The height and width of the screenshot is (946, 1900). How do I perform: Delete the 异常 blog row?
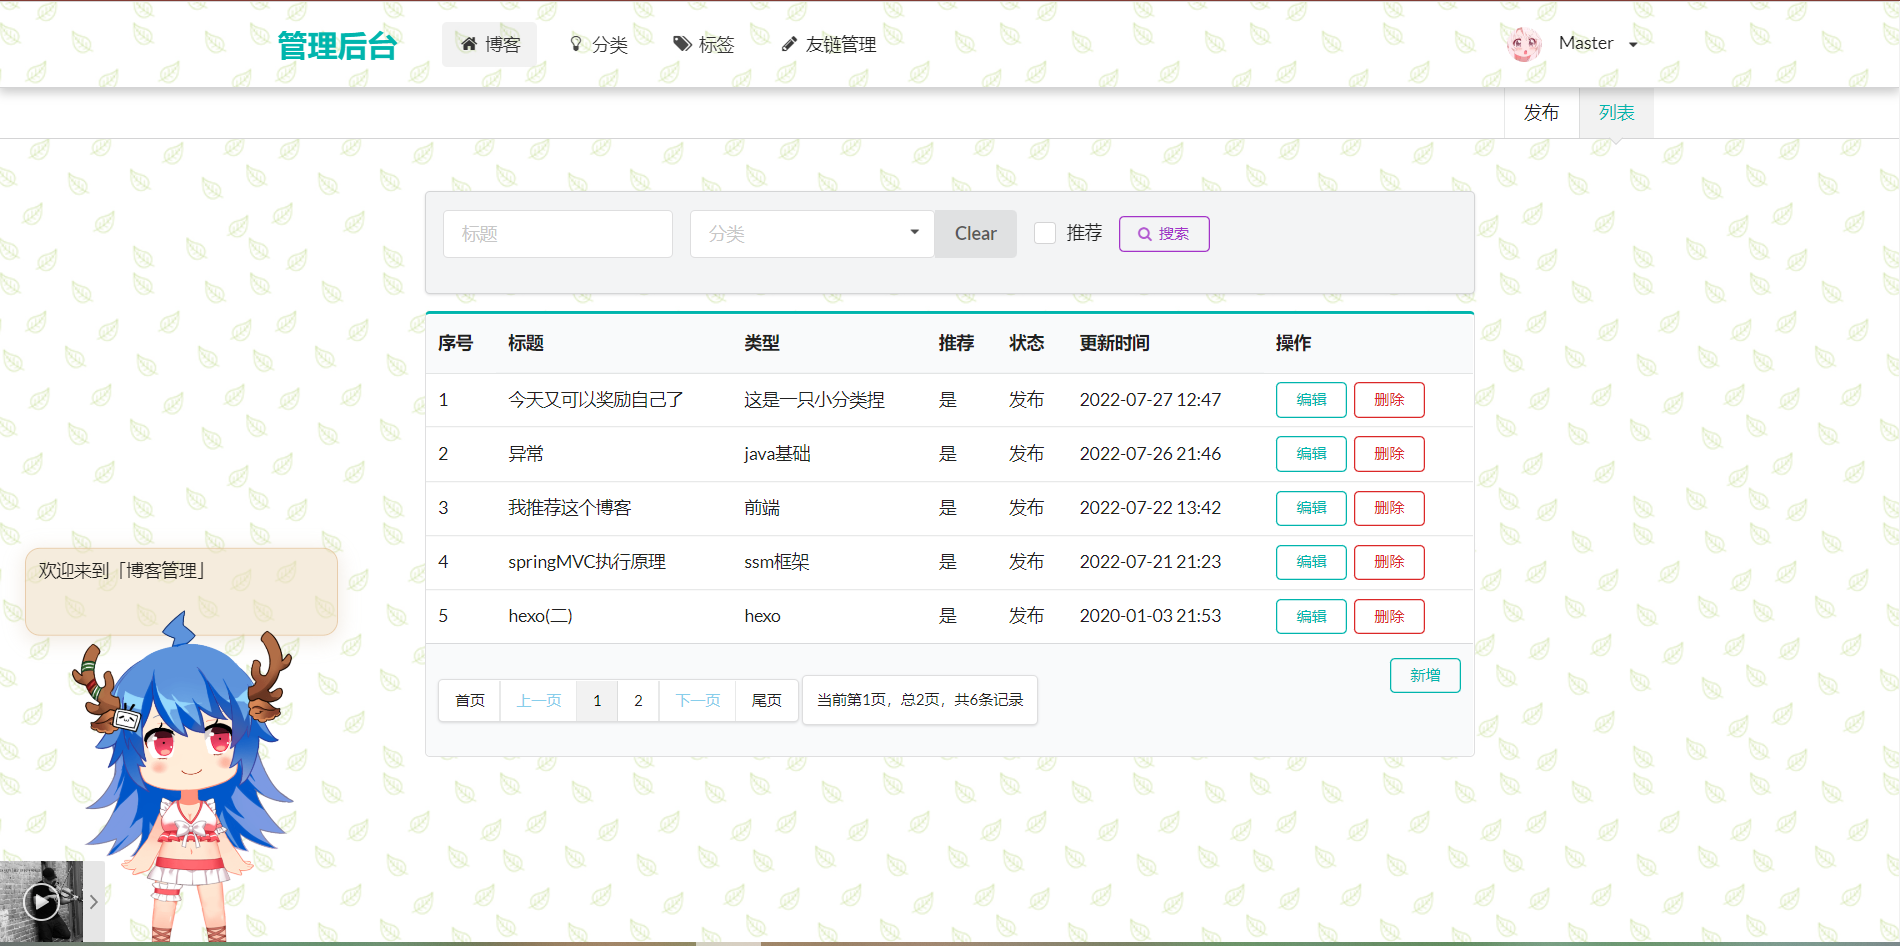tap(1389, 454)
